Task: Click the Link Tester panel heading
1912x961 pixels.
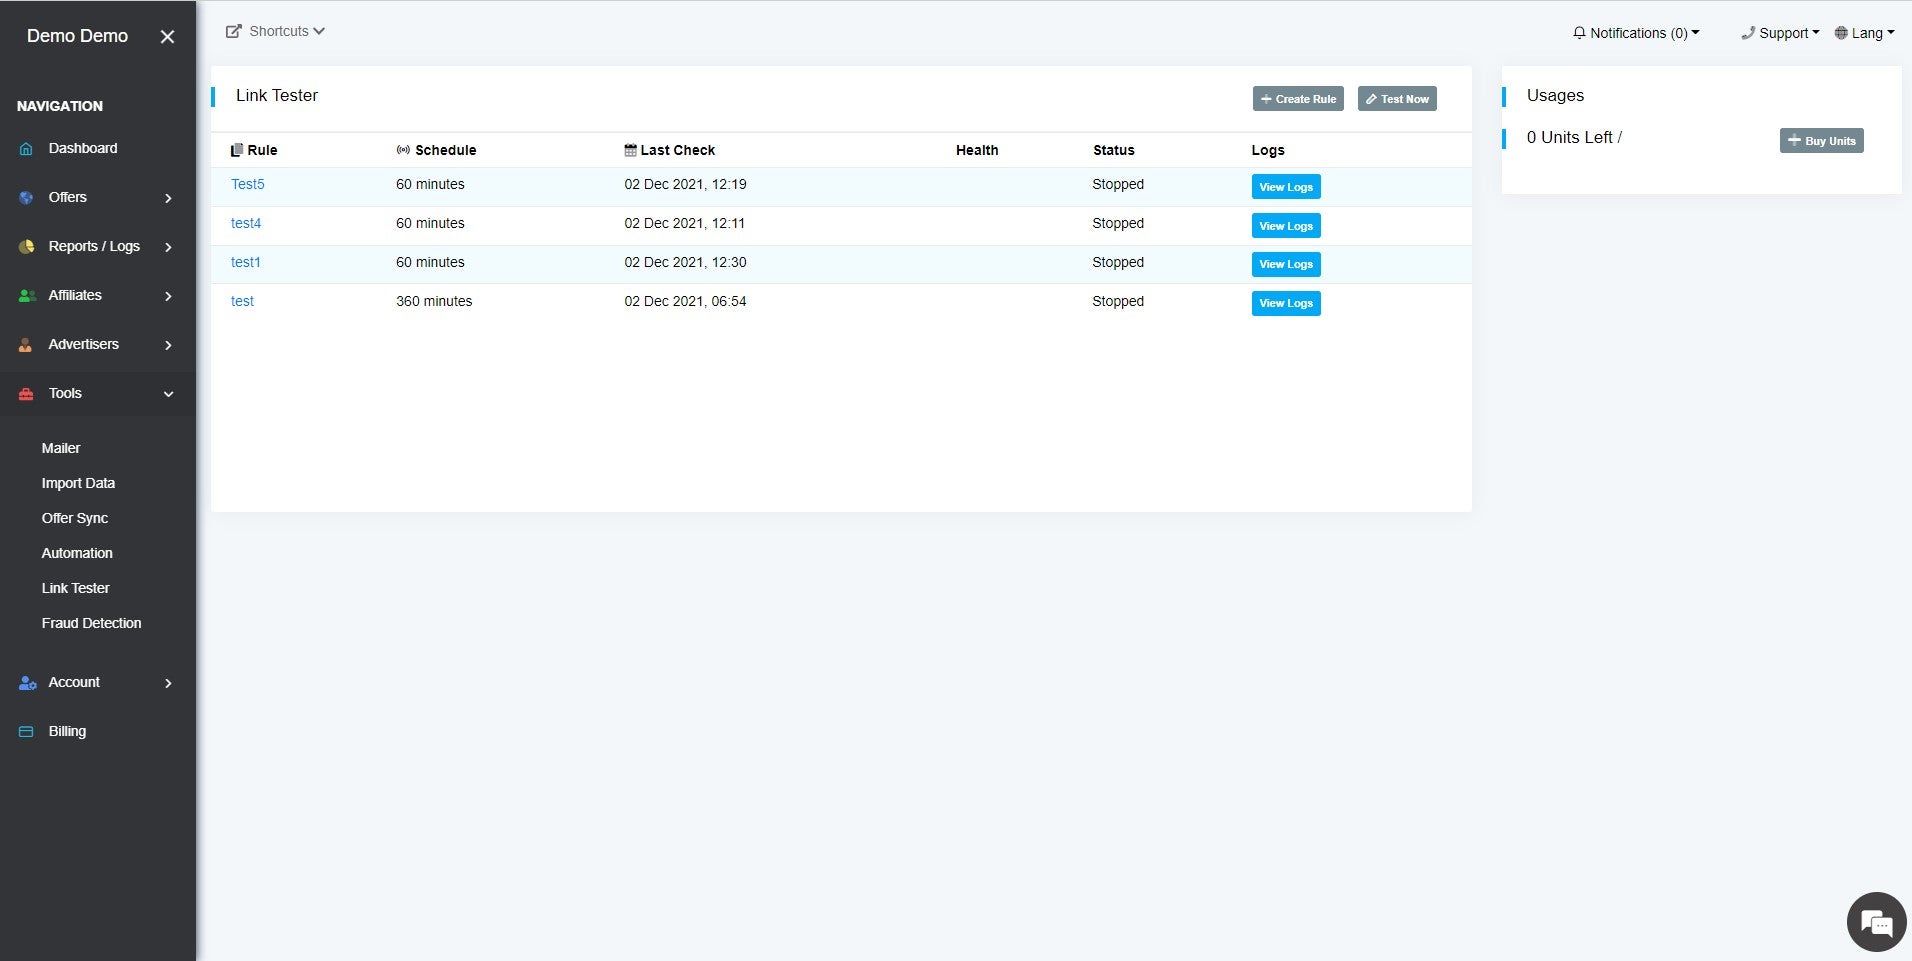Action: point(277,95)
